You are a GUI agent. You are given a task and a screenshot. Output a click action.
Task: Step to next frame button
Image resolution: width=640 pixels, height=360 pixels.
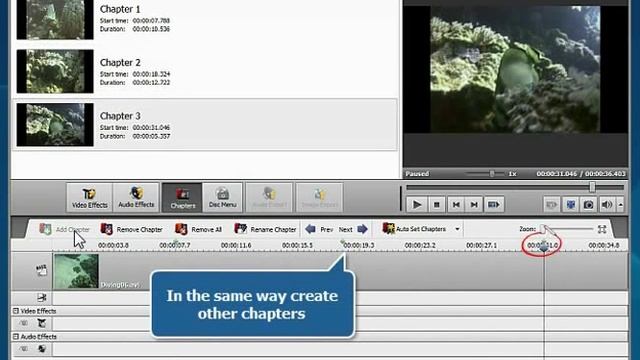474,204
